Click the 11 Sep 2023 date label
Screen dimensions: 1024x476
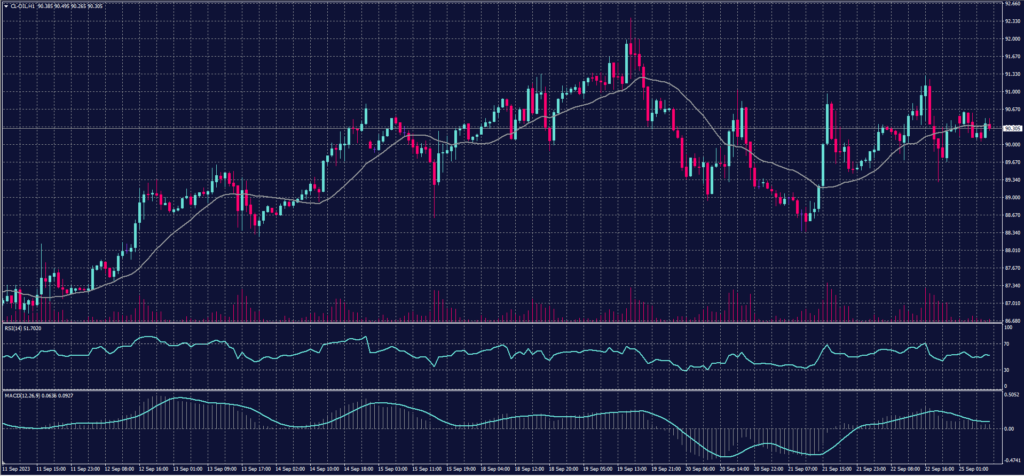point(15,468)
